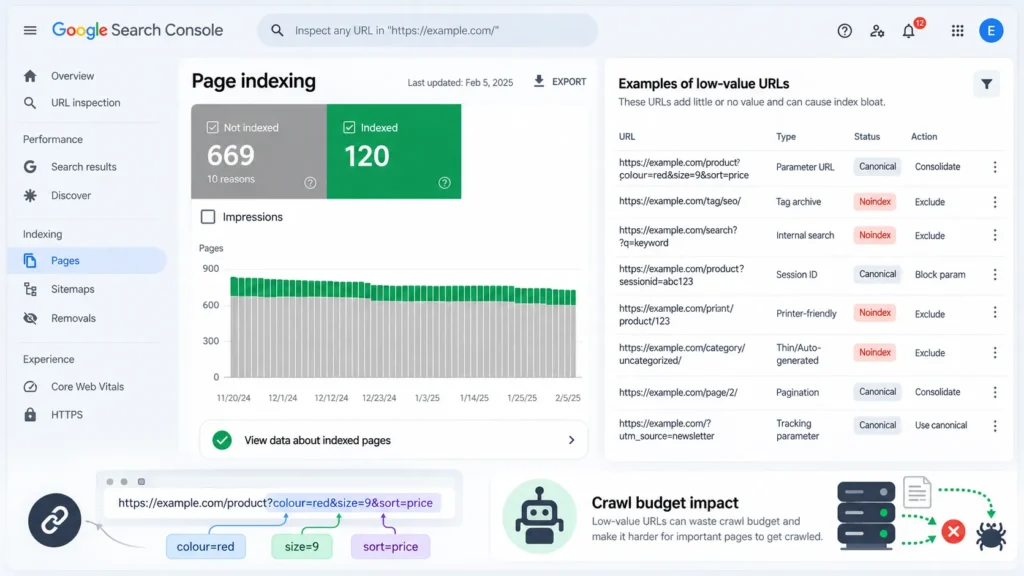Screen dimensions: 1024x576
Task: Click the crawl budget robot icon
Action: pyautogui.click(x=539, y=516)
